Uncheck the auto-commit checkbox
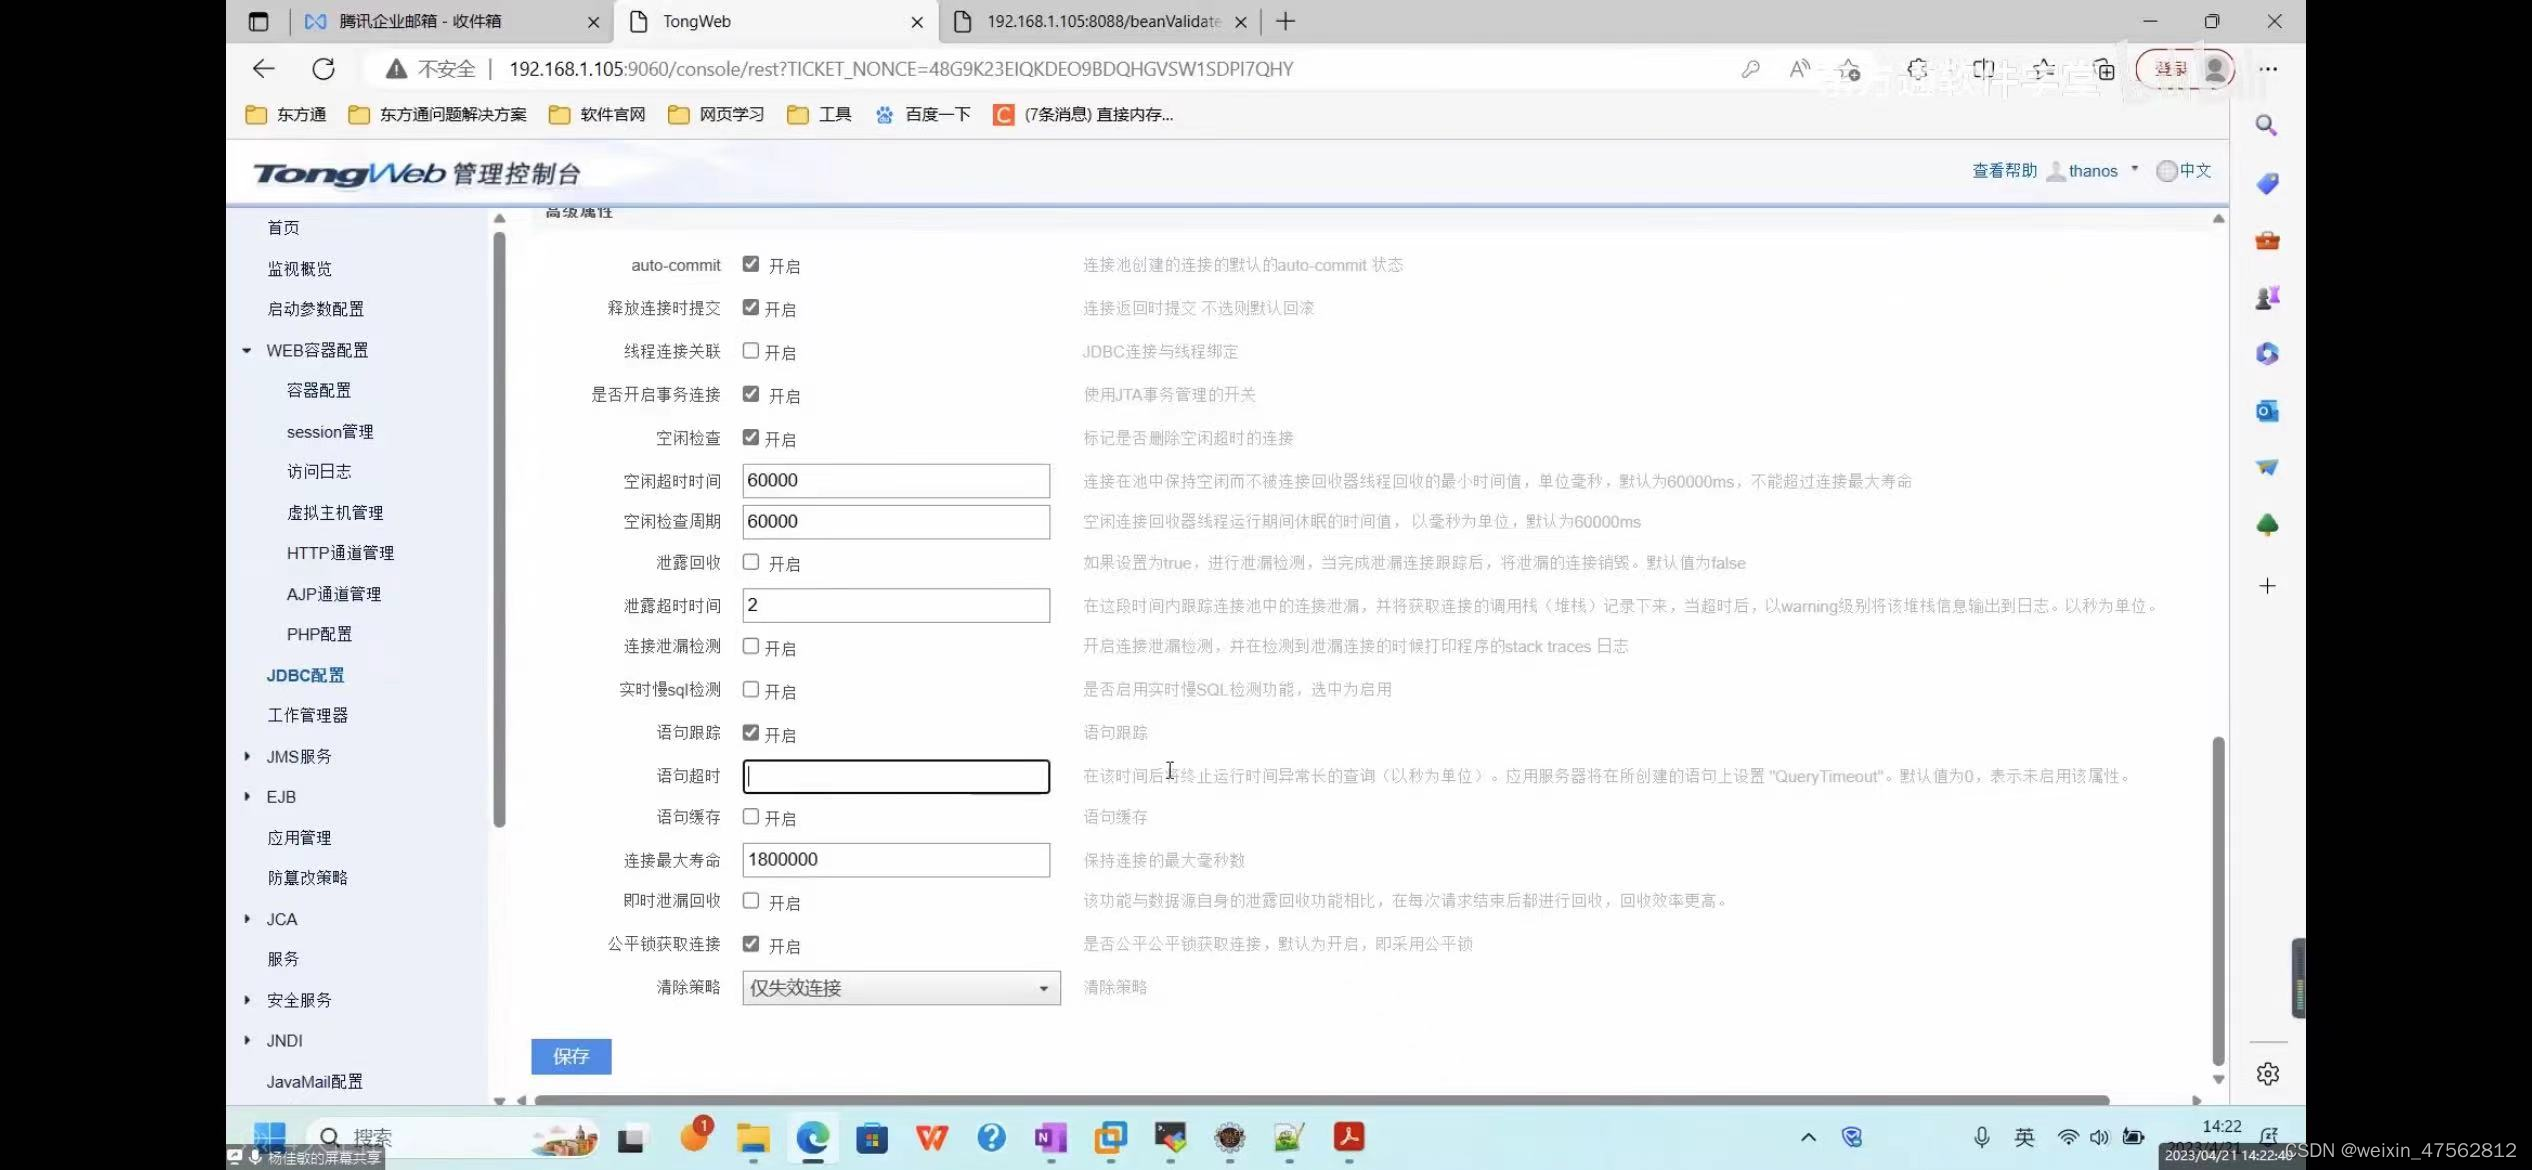2532x1170 pixels. [751, 265]
